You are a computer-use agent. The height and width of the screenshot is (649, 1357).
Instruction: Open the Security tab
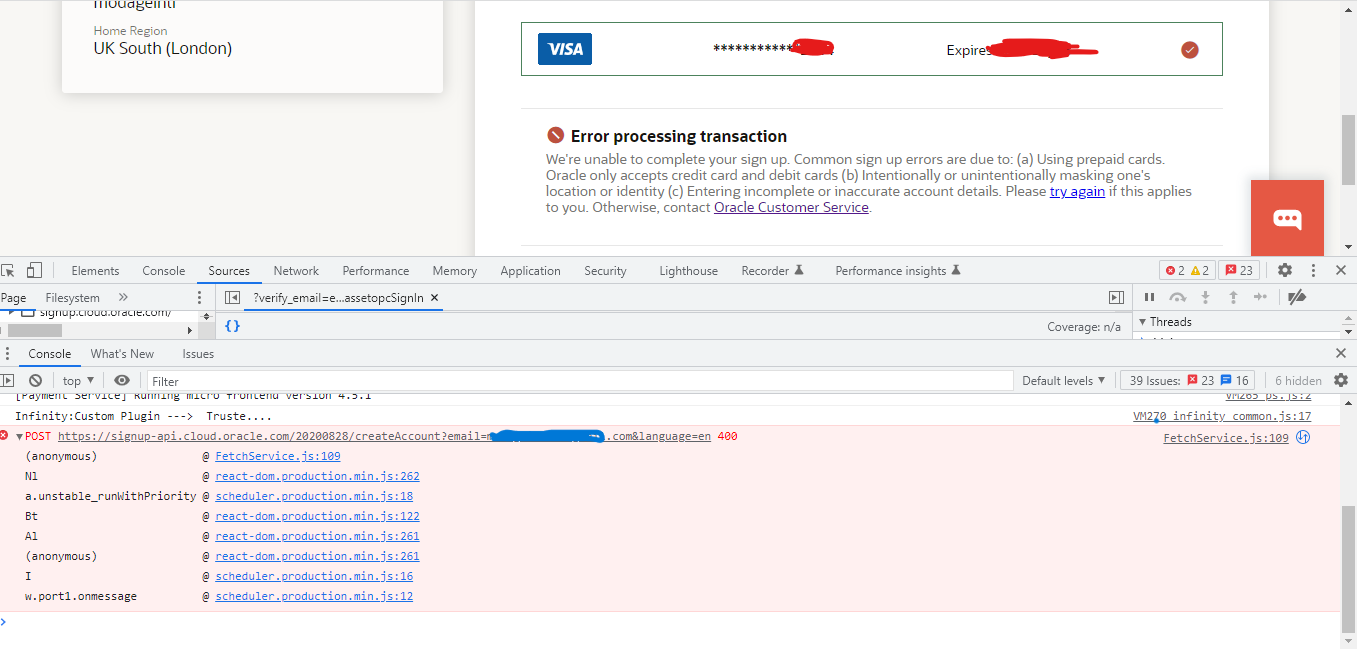pos(605,270)
